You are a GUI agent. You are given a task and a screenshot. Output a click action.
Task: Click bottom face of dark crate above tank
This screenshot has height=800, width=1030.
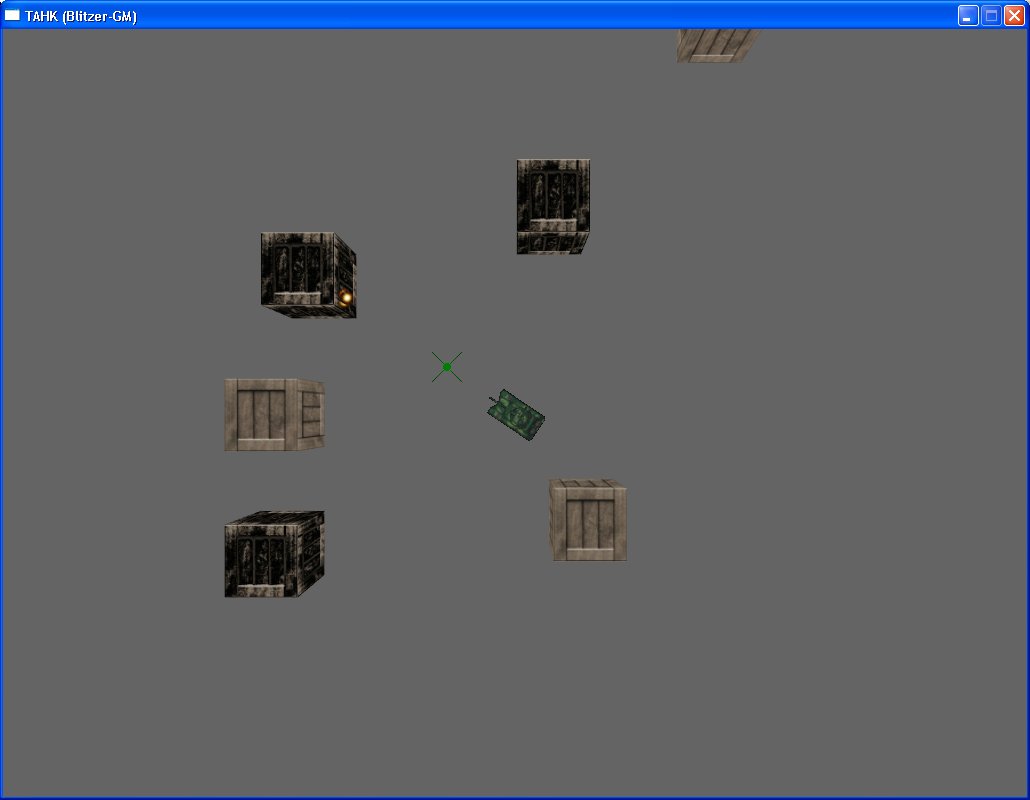552,243
